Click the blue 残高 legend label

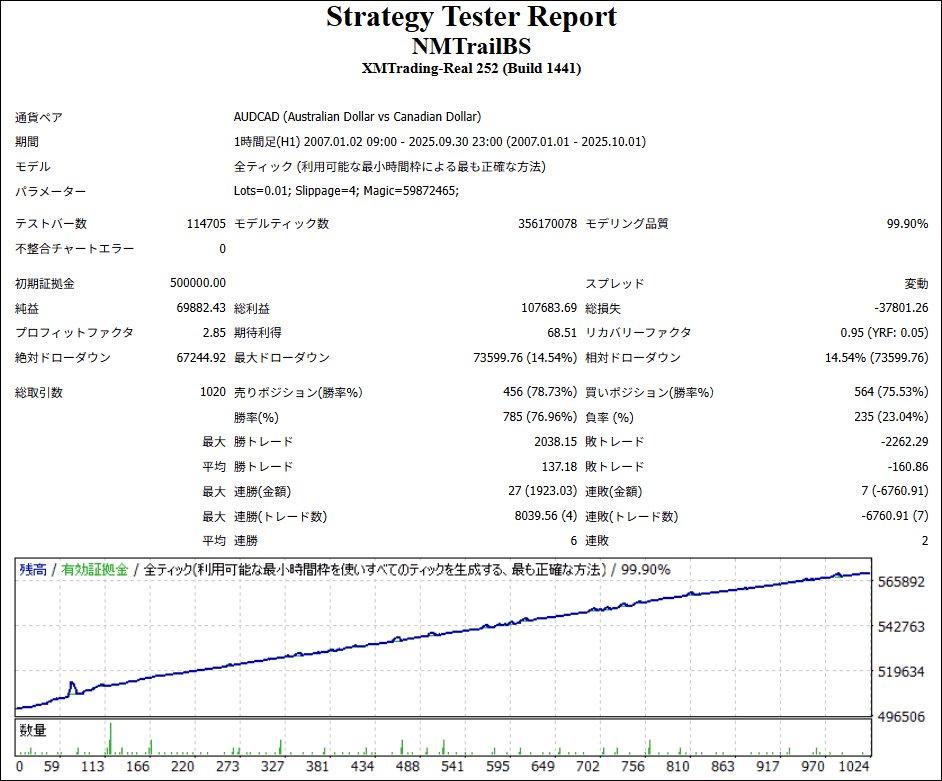(x=33, y=570)
